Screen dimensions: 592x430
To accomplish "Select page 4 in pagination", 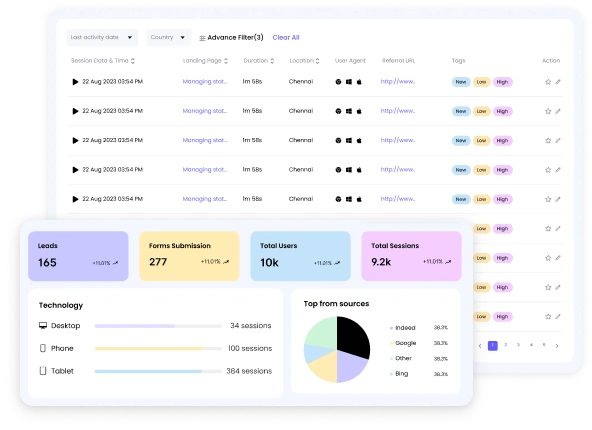I will coord(531,345).
